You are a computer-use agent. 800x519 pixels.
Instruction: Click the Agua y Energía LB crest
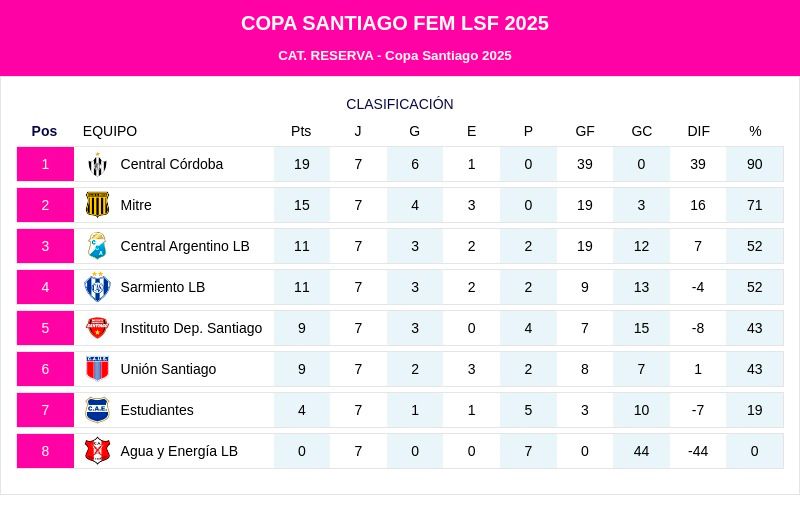coord(97,451)
